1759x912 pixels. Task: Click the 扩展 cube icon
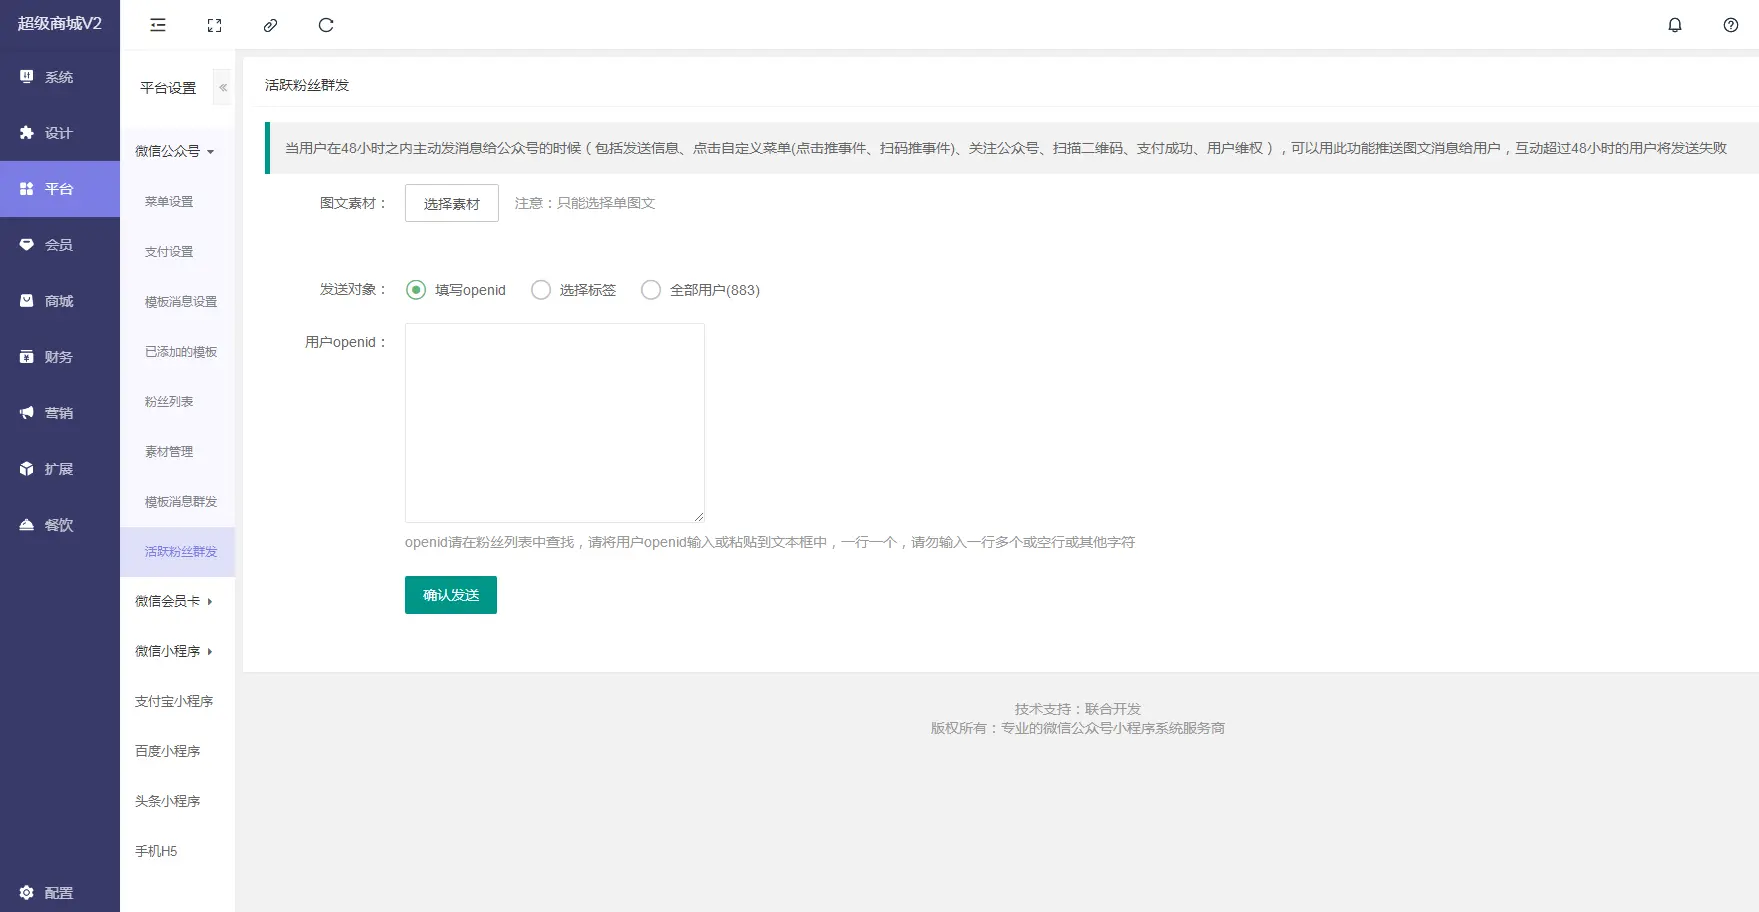[27, 469]
